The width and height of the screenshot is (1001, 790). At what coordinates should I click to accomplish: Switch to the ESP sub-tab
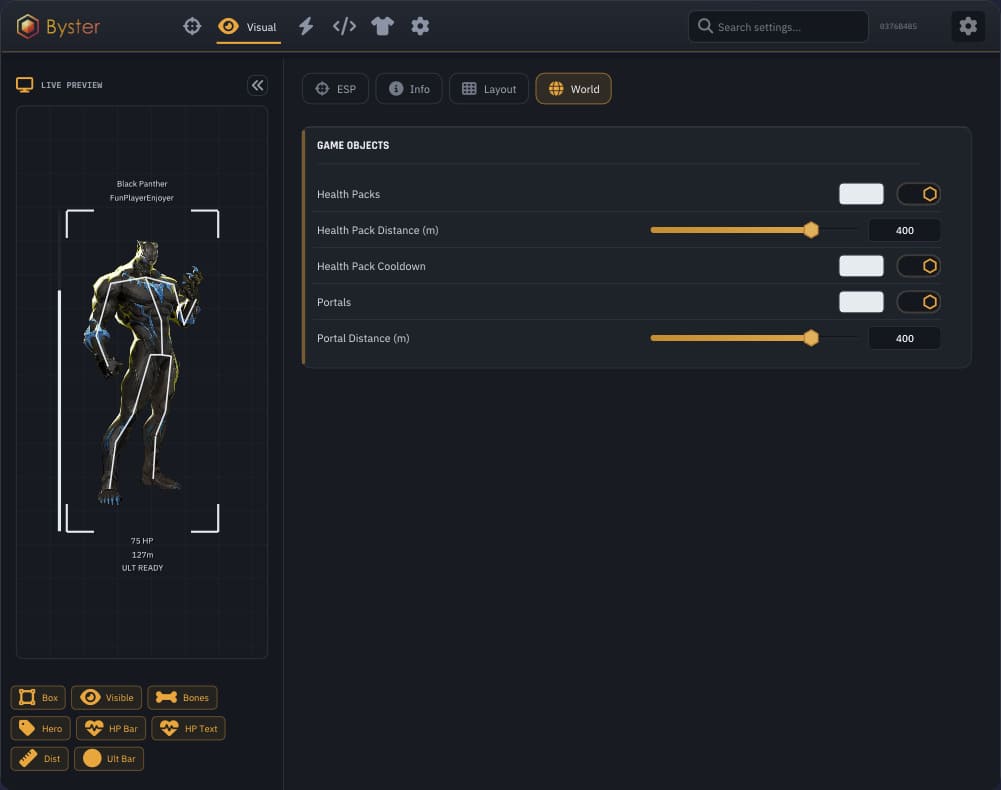tap(335, 89)
